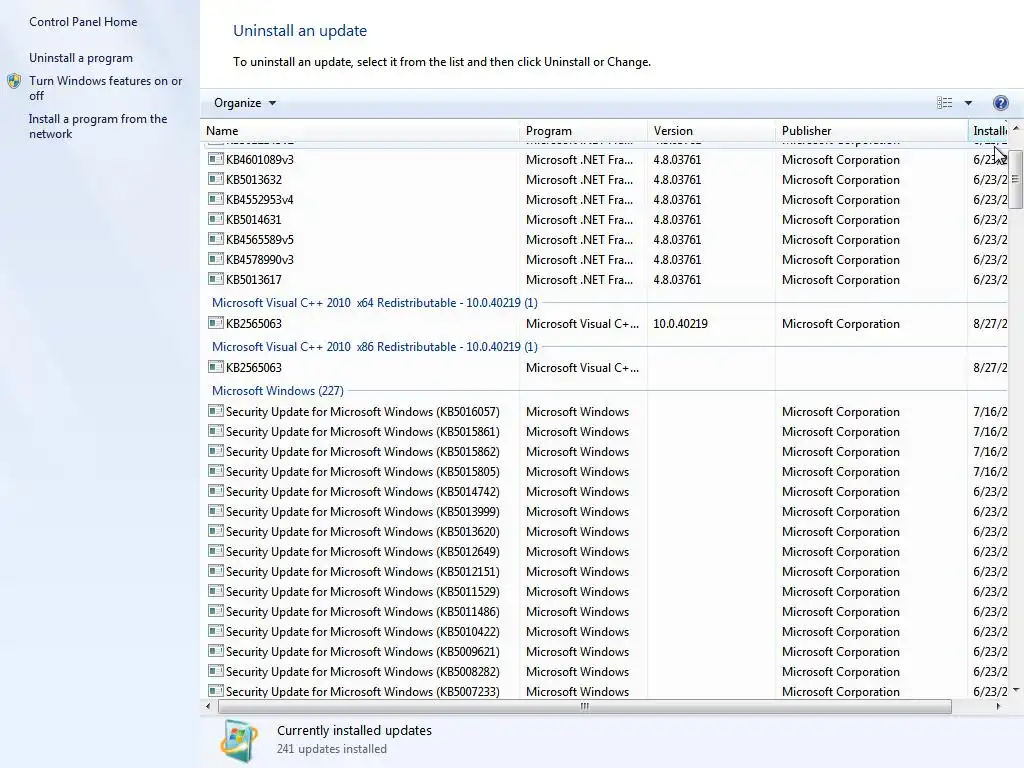Click the Windows features shield icon

[14, 81]
